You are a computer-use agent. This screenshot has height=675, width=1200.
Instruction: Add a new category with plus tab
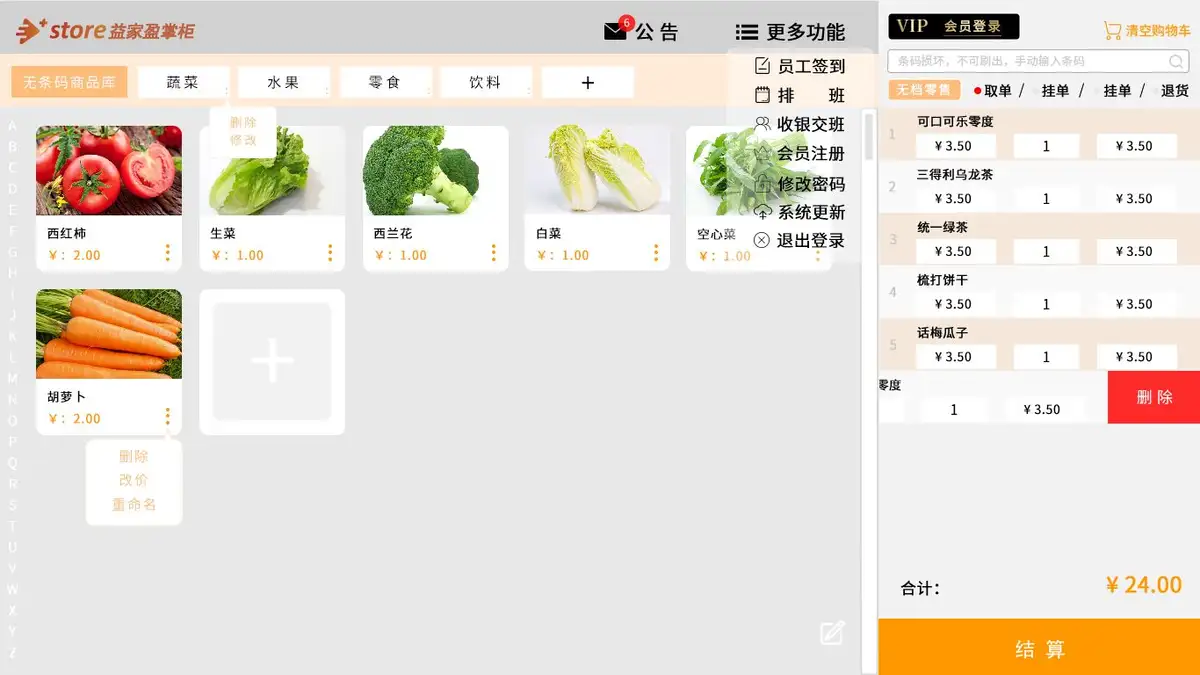[x=587, y=82]
